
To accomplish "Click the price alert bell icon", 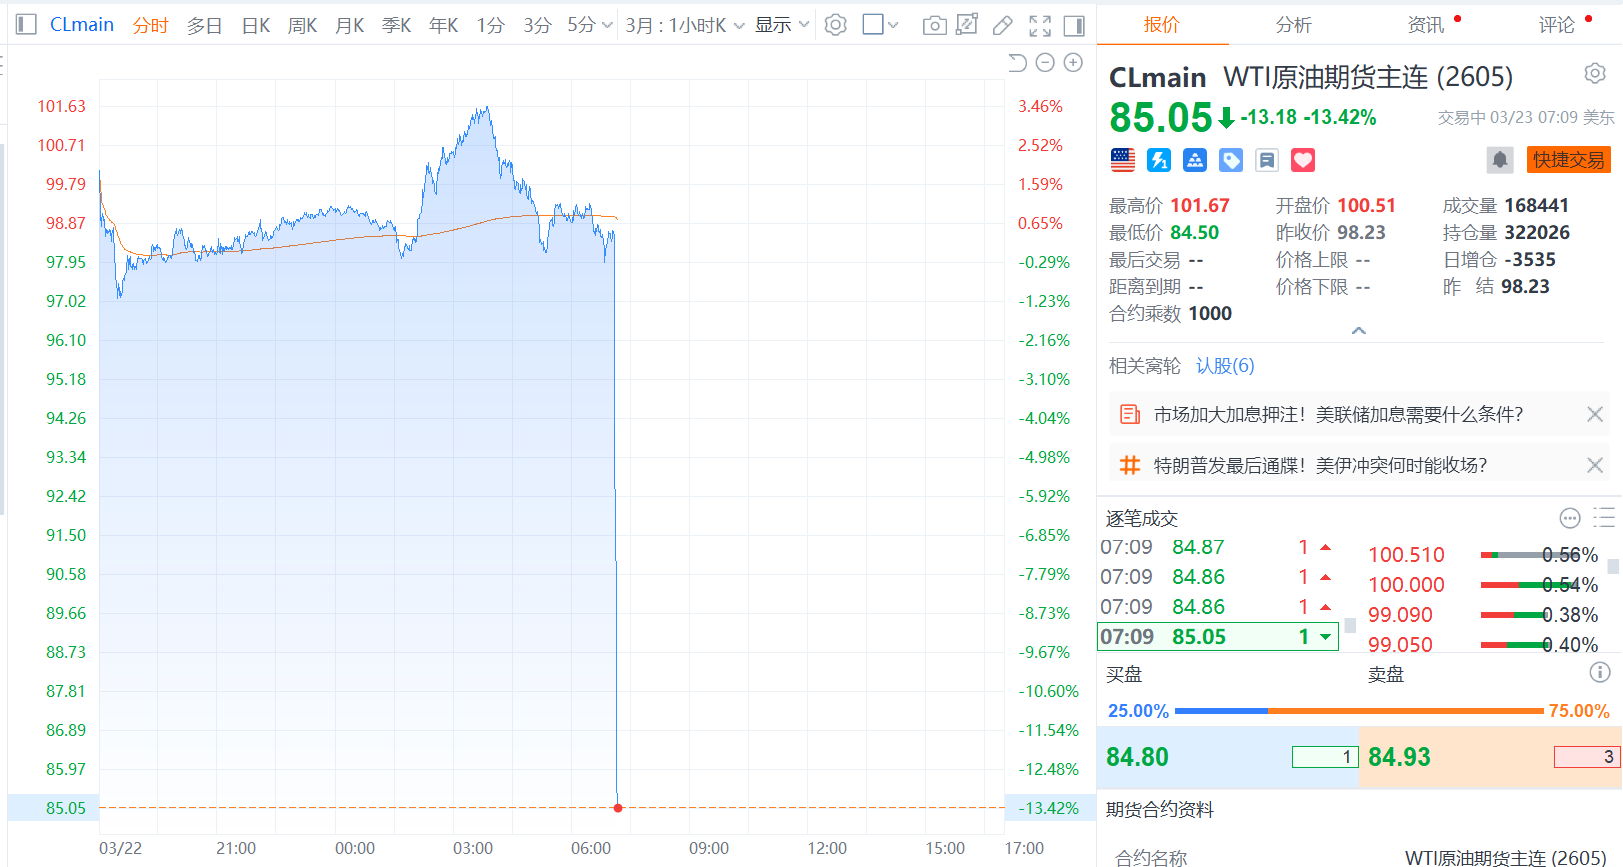I will click(1499, 160).
